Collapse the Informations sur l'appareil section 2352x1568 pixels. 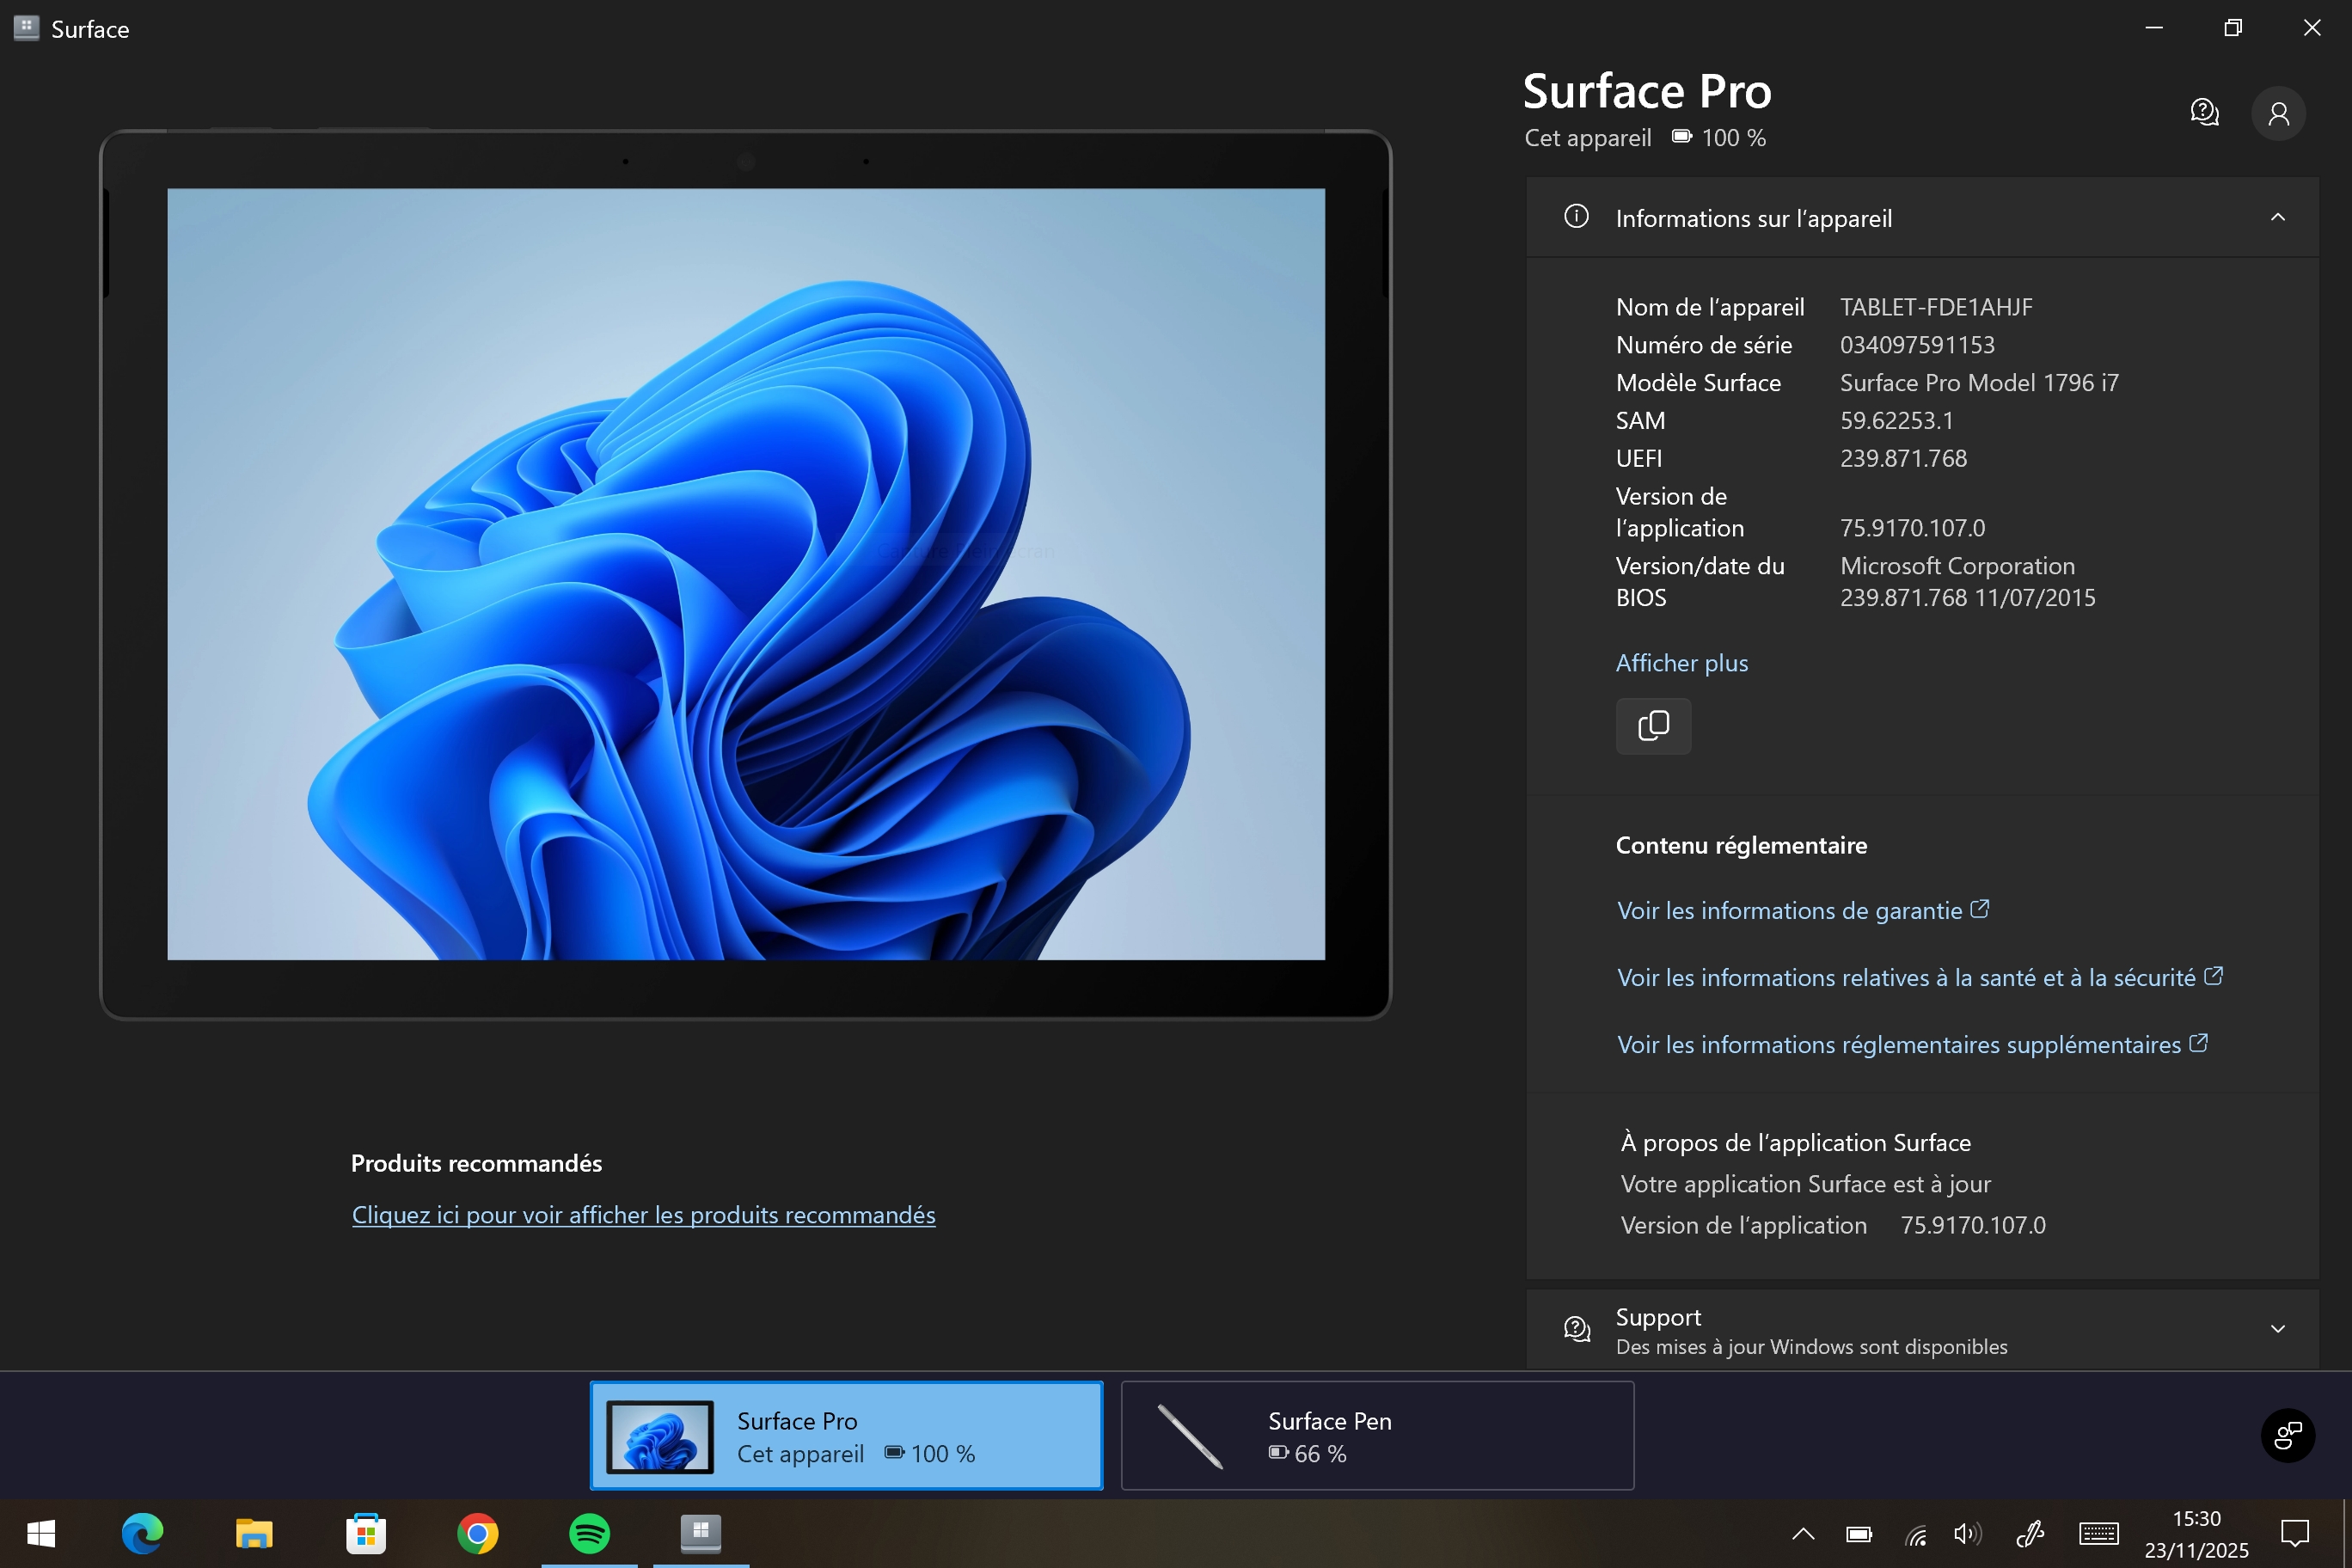[x=2277, y=217]
